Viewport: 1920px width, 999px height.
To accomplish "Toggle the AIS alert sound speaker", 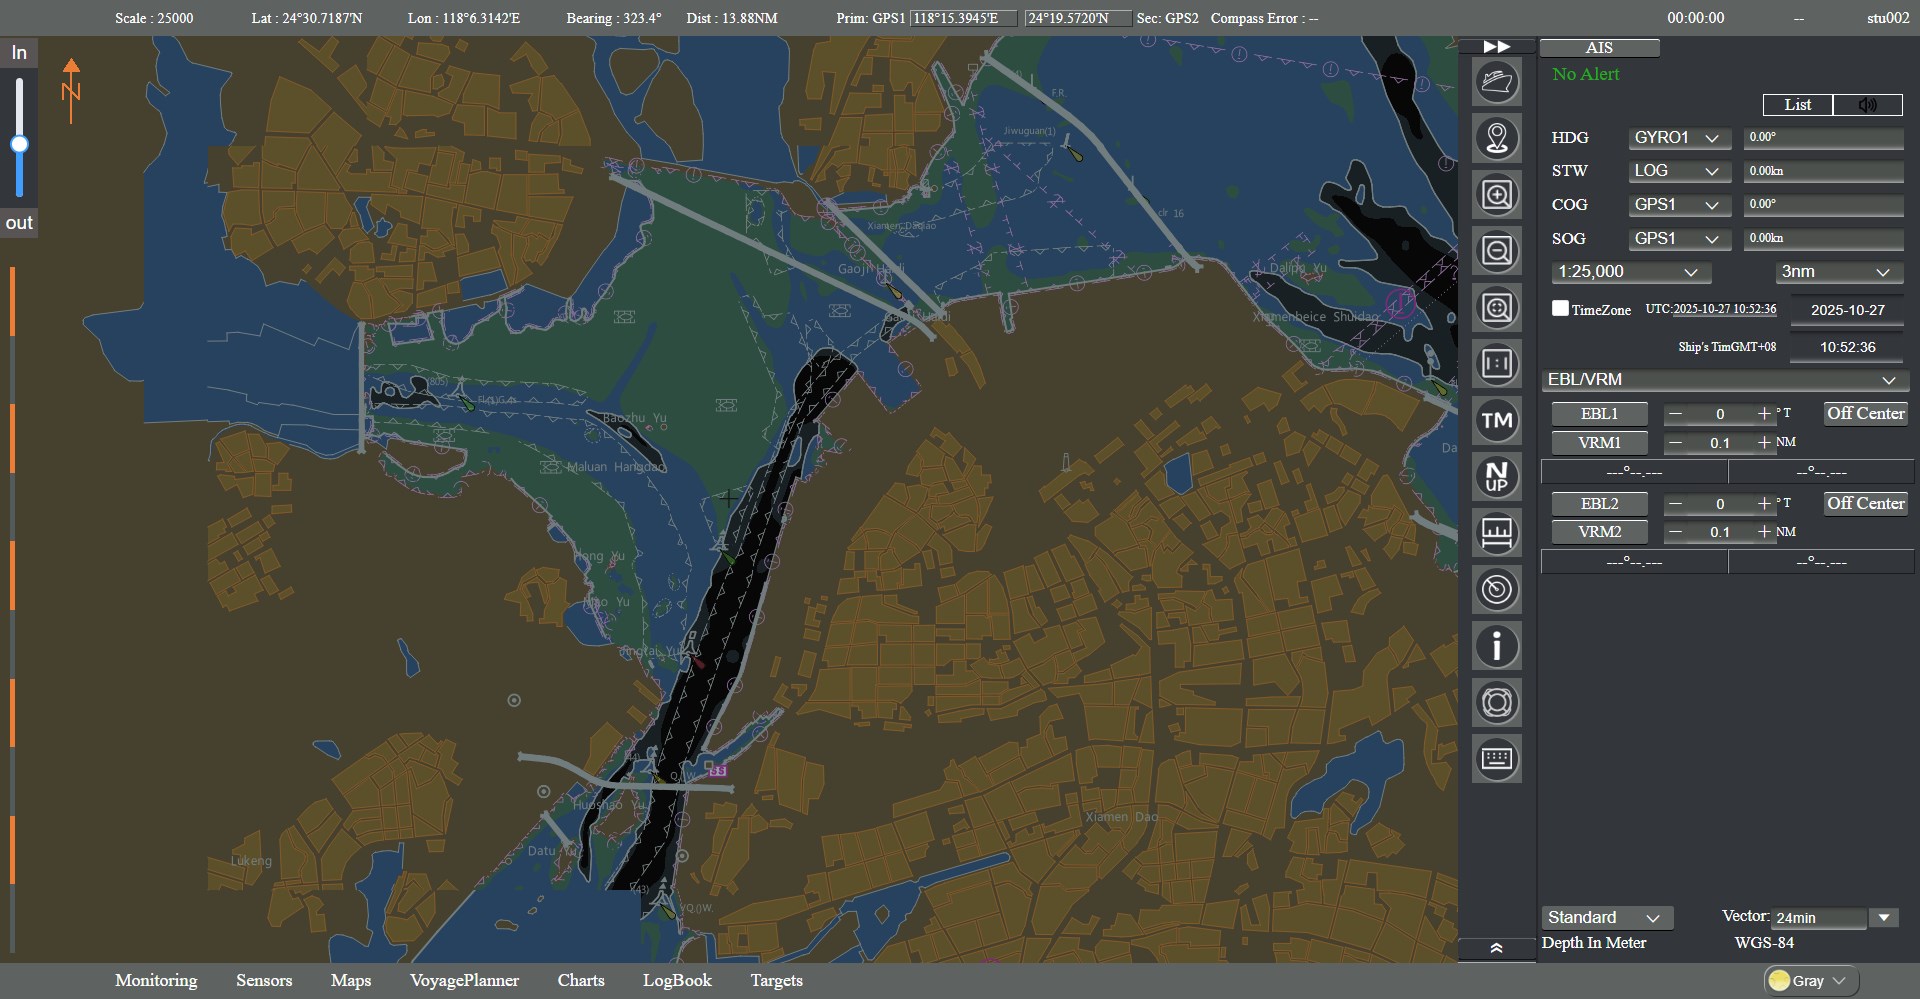I will click(1868, 105).
